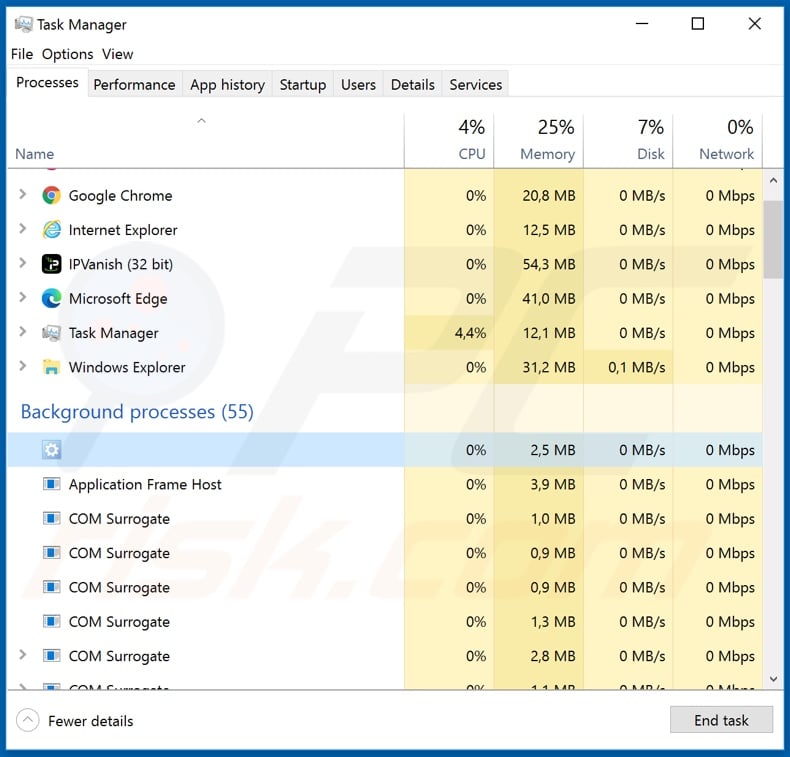790x757 pixels.
Task: Click the 0,1 MB/s disk value
Action: click(x=636, y=367)
